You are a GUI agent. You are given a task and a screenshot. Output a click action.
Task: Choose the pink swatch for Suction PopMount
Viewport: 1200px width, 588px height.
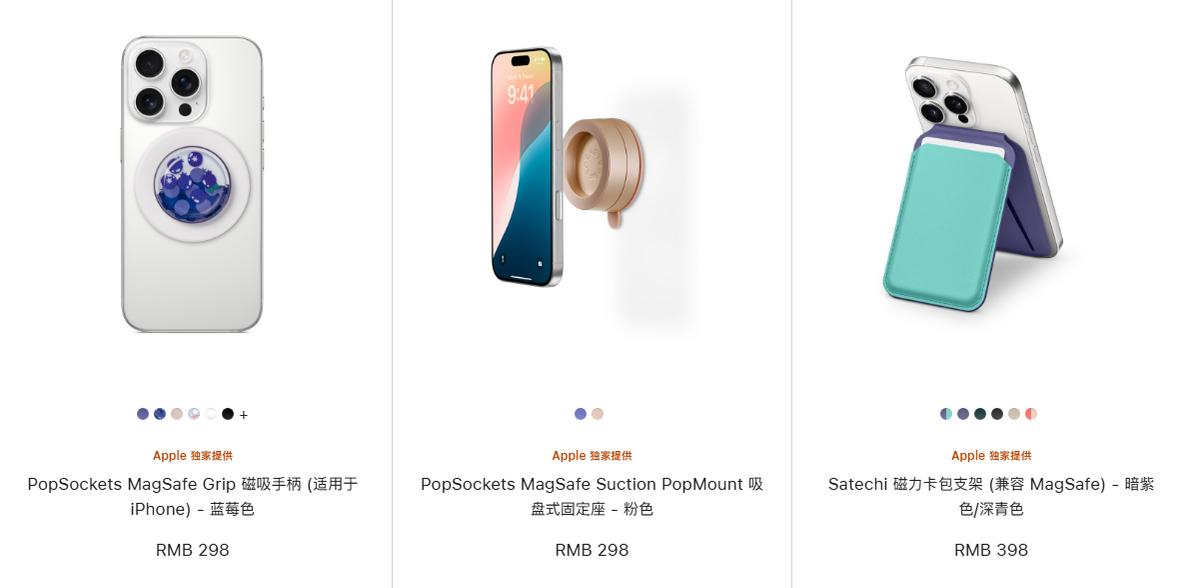pyautogui.click(x=597, y=414)
